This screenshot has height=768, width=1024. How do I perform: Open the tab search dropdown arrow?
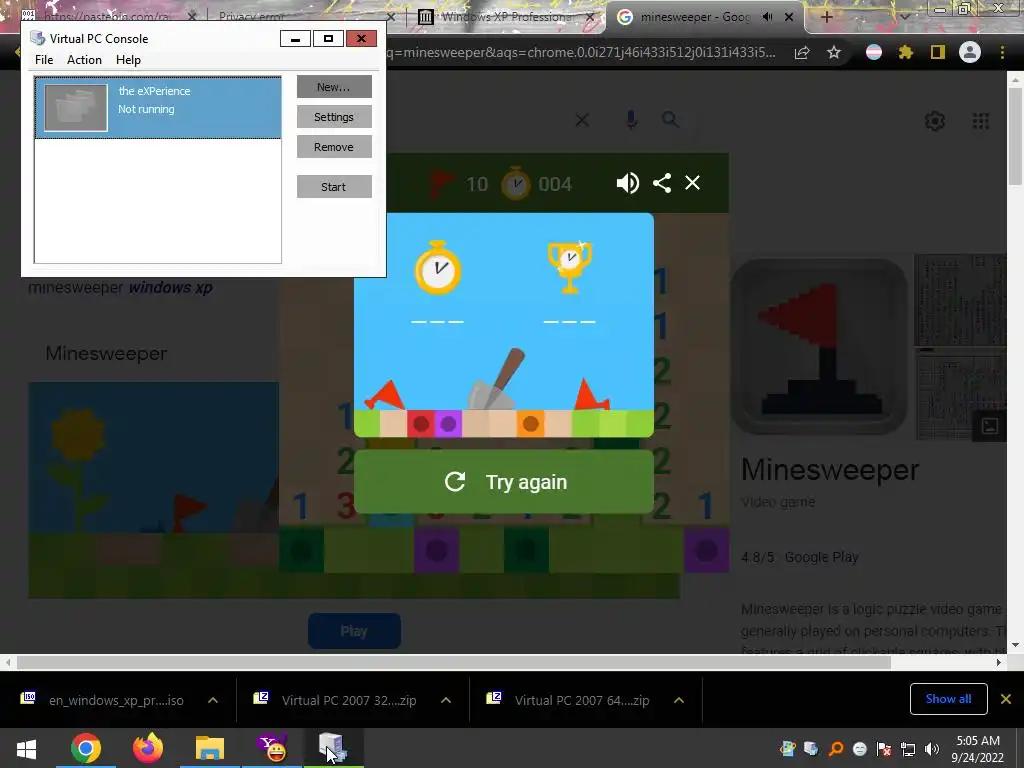coord(904,17)
